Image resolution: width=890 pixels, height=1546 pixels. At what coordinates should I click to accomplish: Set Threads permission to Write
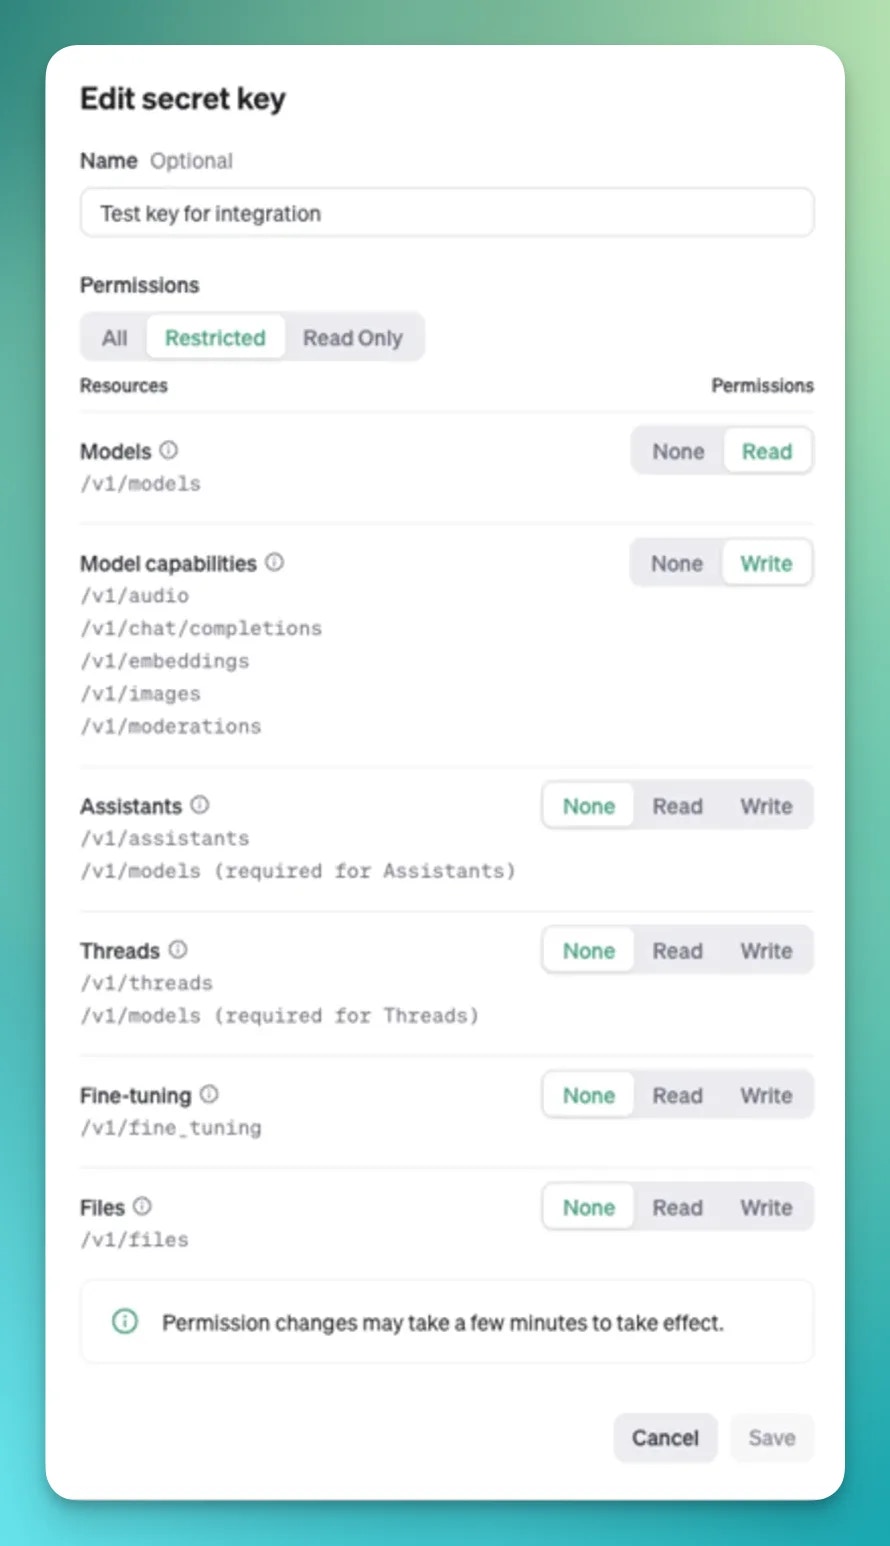click(x=766, y=951)
